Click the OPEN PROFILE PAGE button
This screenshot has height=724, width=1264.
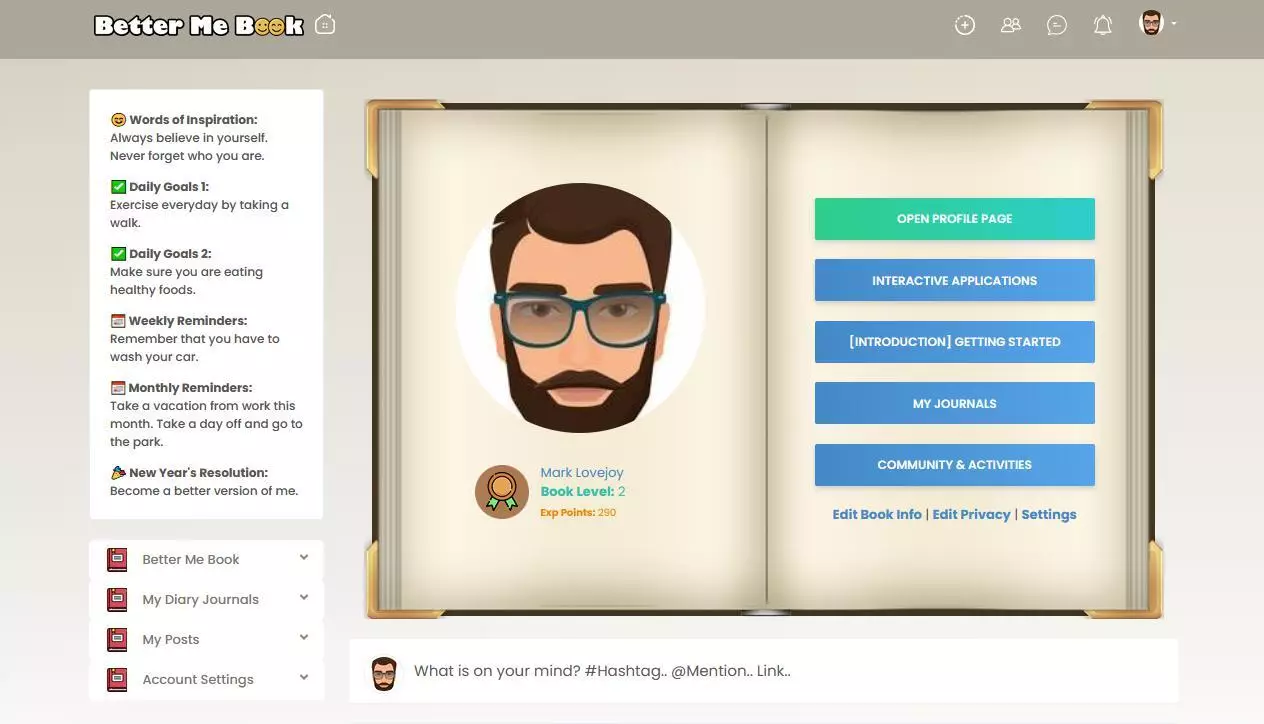[x=954, y=218]
